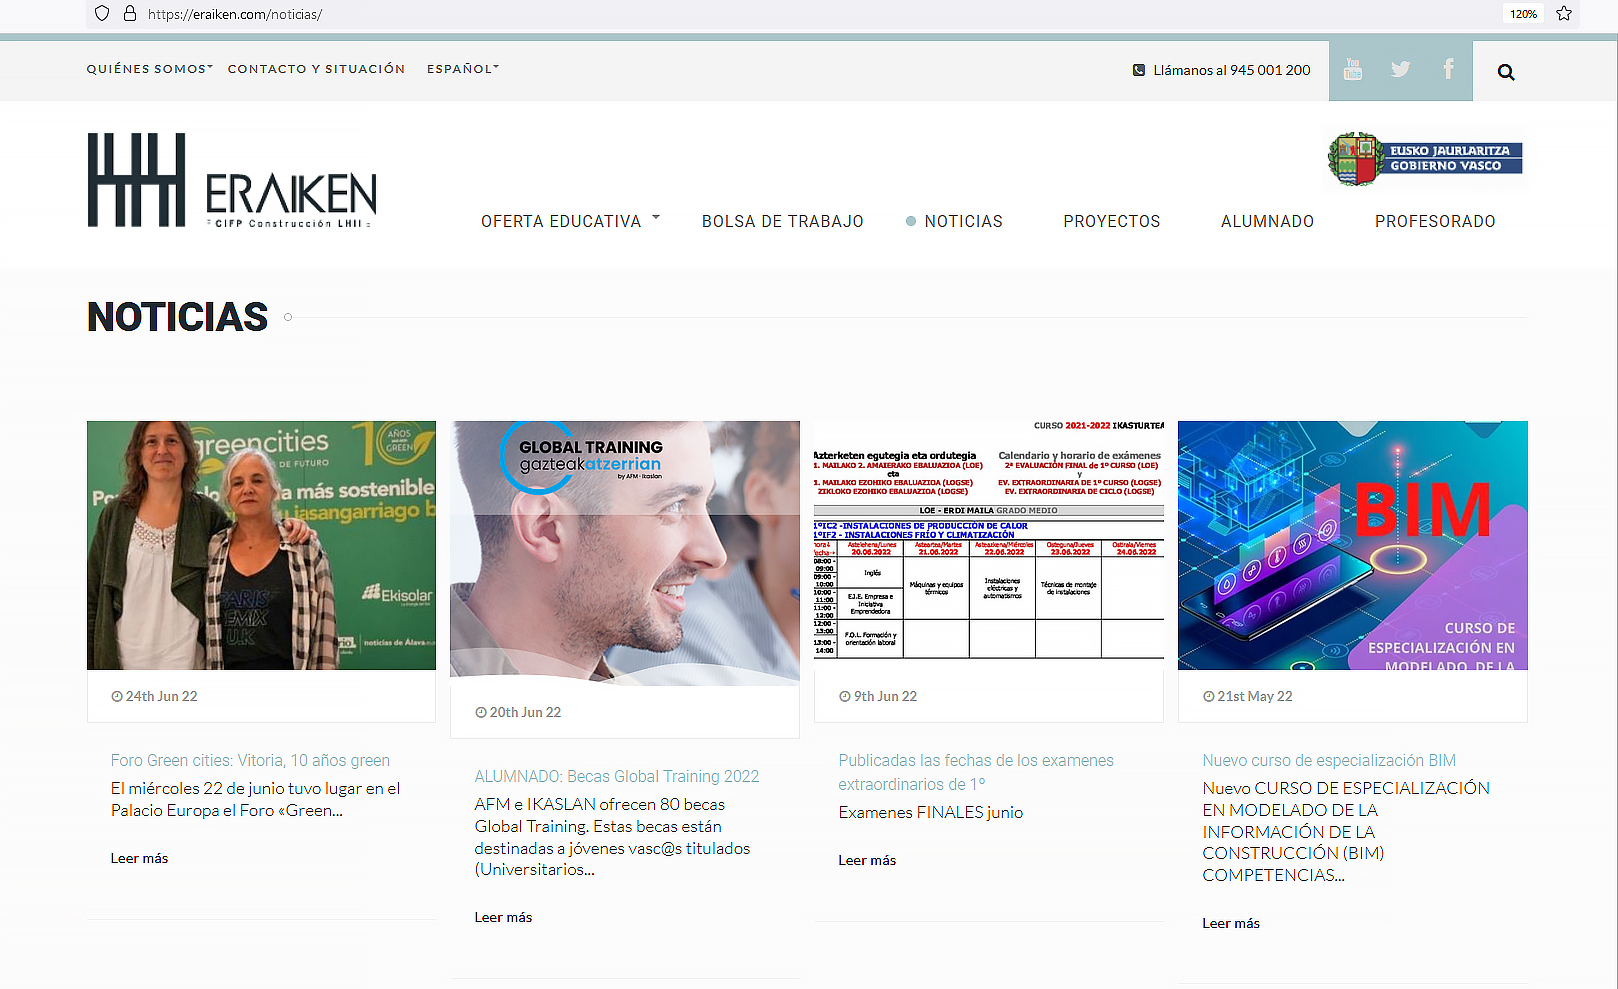Open the Green Cities forum photo
This screenshot has width=1618, height=989.
pyautogui.click(x=261, y=545)
